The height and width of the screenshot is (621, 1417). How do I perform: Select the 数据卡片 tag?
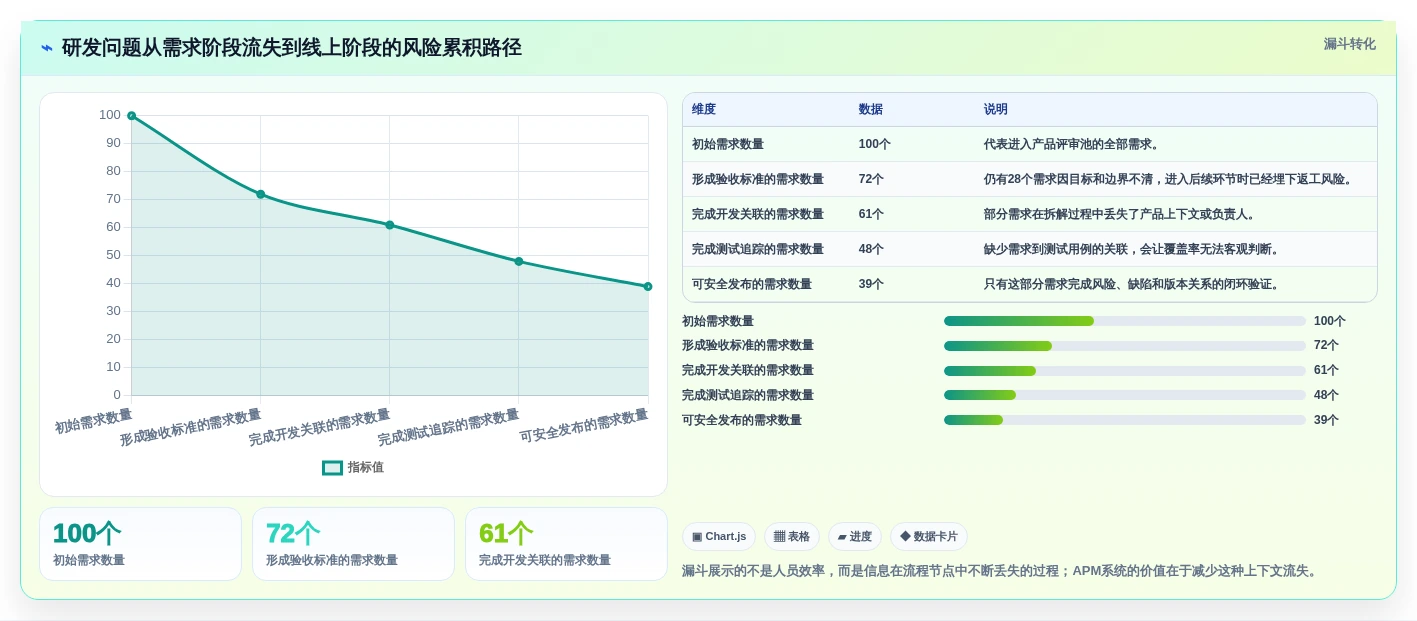[929, 537]
